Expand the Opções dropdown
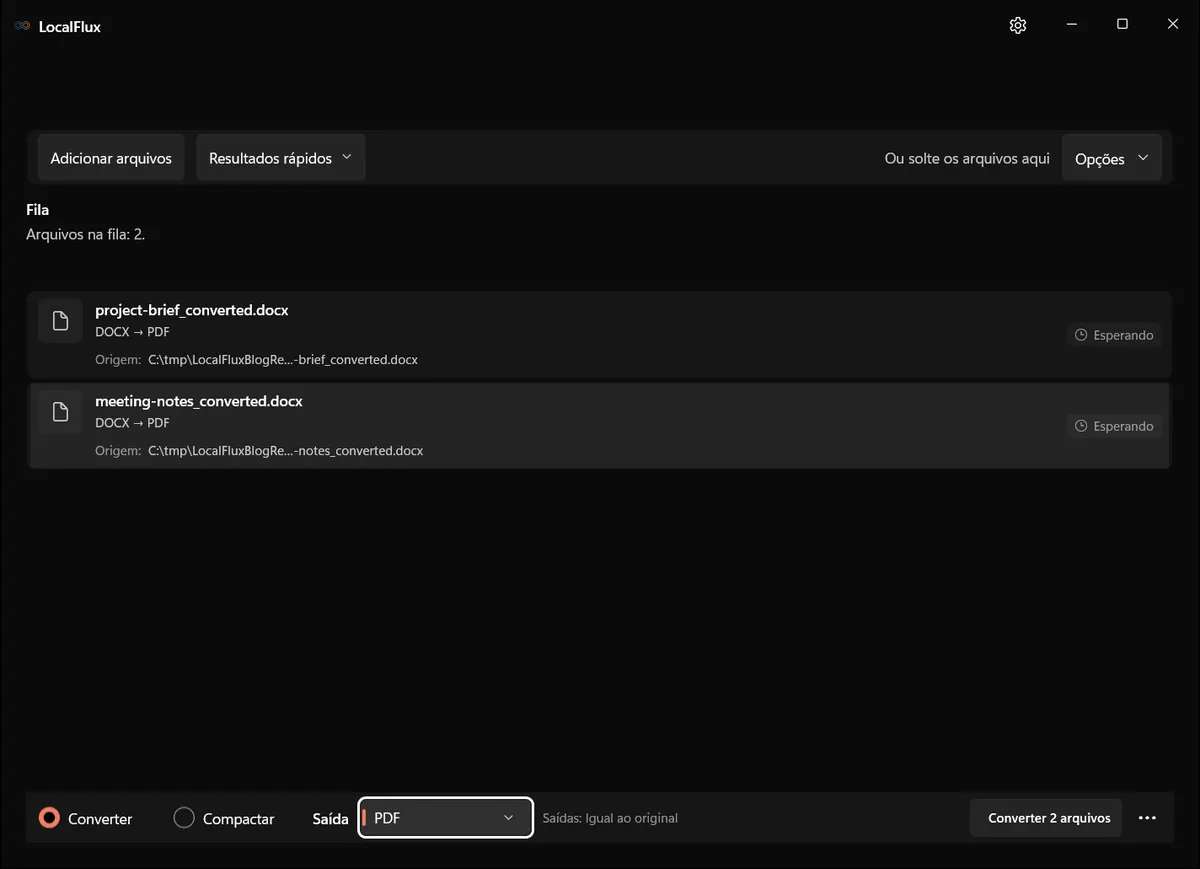This screenshot has width=1200, height=869. tap(1111, 158)
